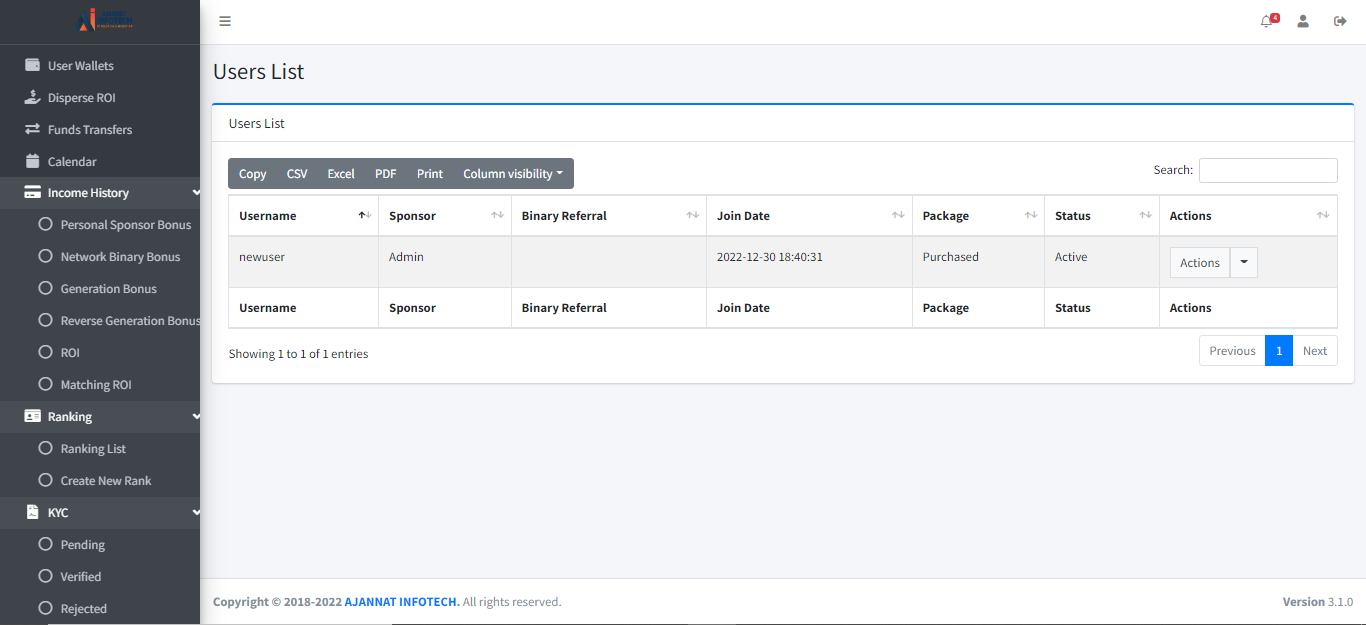Click the hamburger menu toggle icon
Screen dimensions: 1366x625
tap(225, 21)
